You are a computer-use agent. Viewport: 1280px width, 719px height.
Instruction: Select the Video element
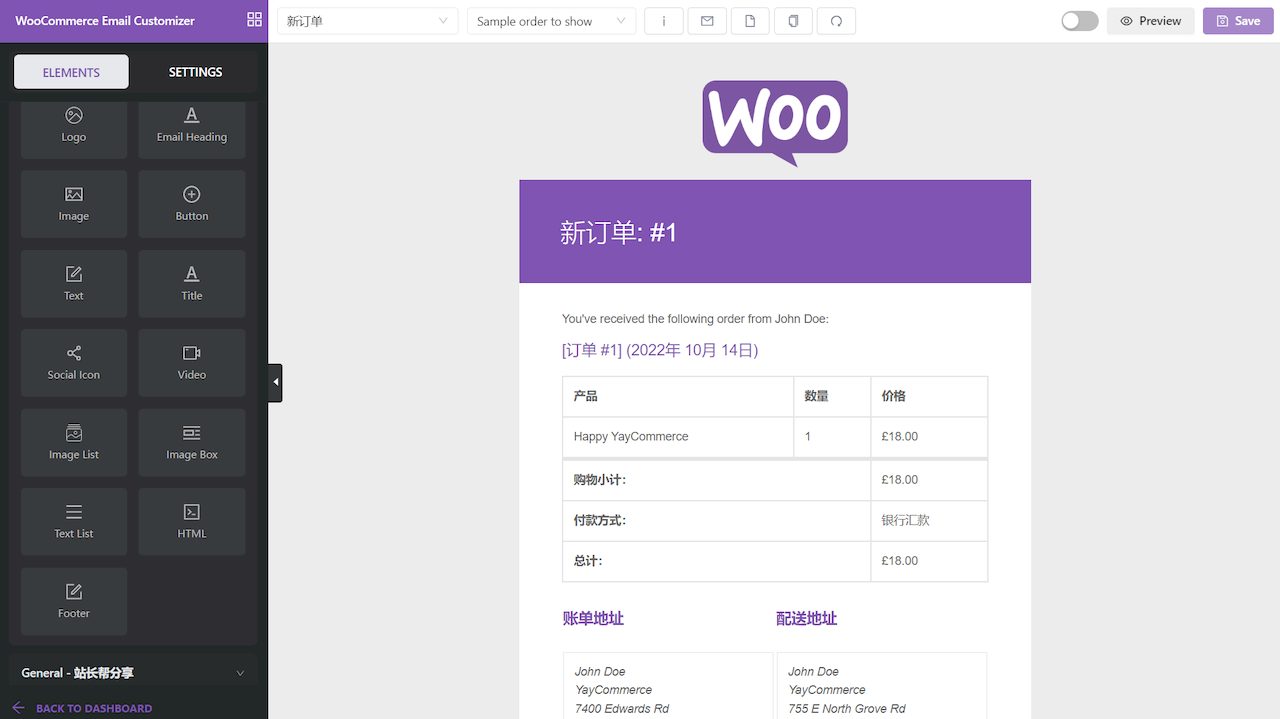coord(192,362)
